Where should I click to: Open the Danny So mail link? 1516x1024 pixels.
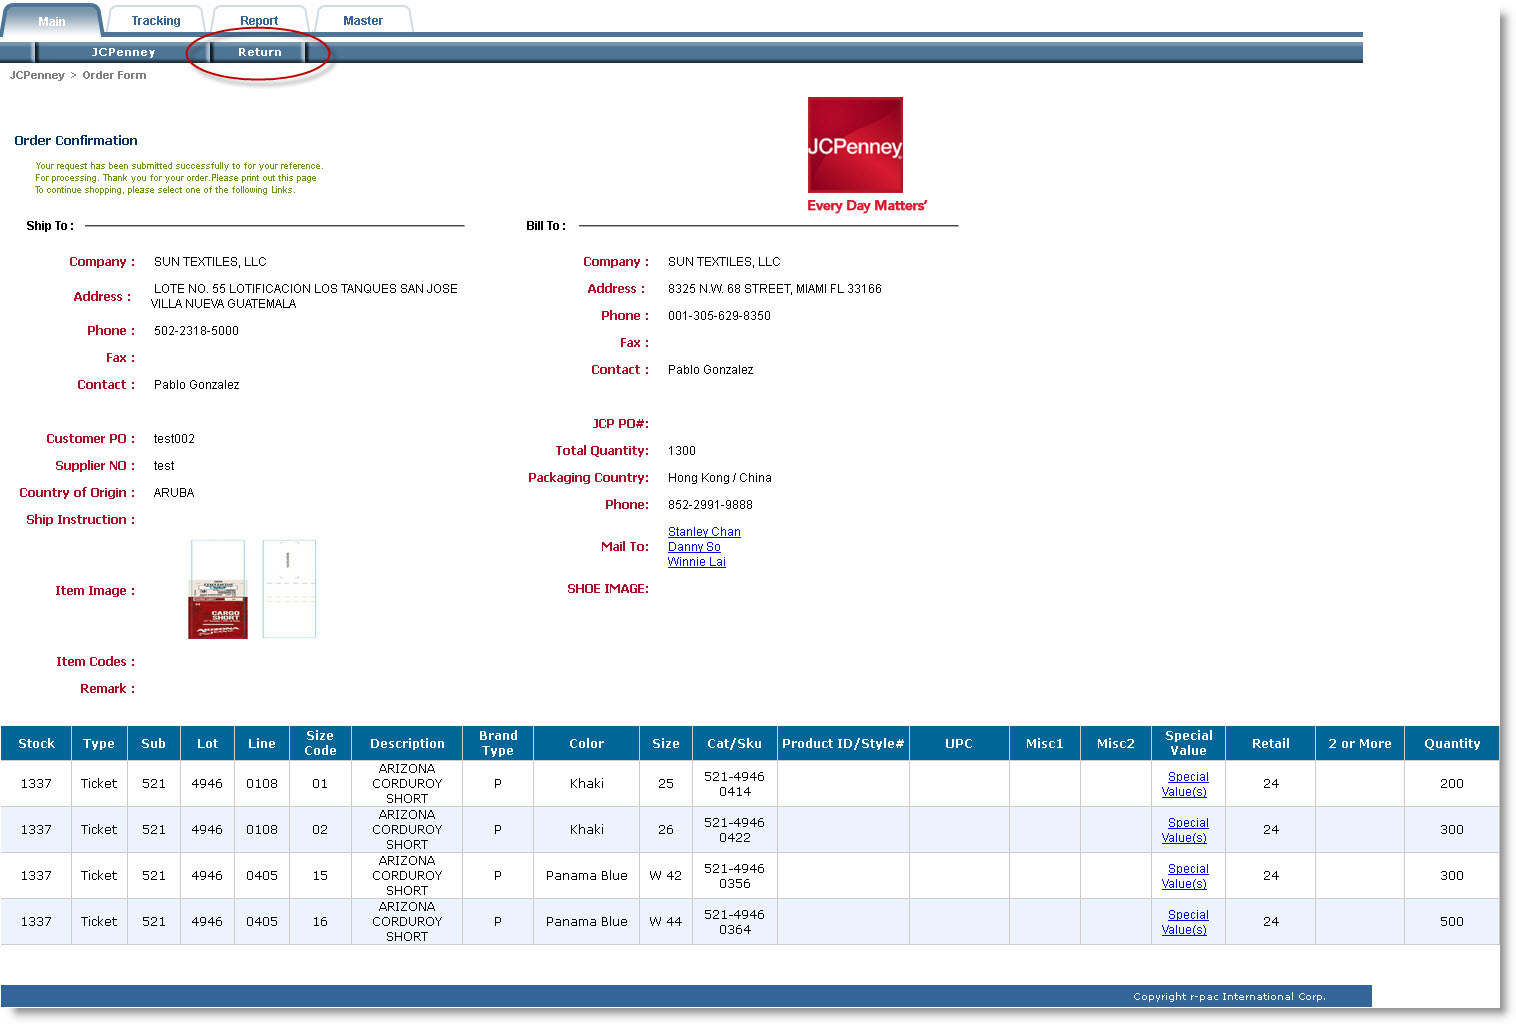pyautogui.click(x=694, y=547)
